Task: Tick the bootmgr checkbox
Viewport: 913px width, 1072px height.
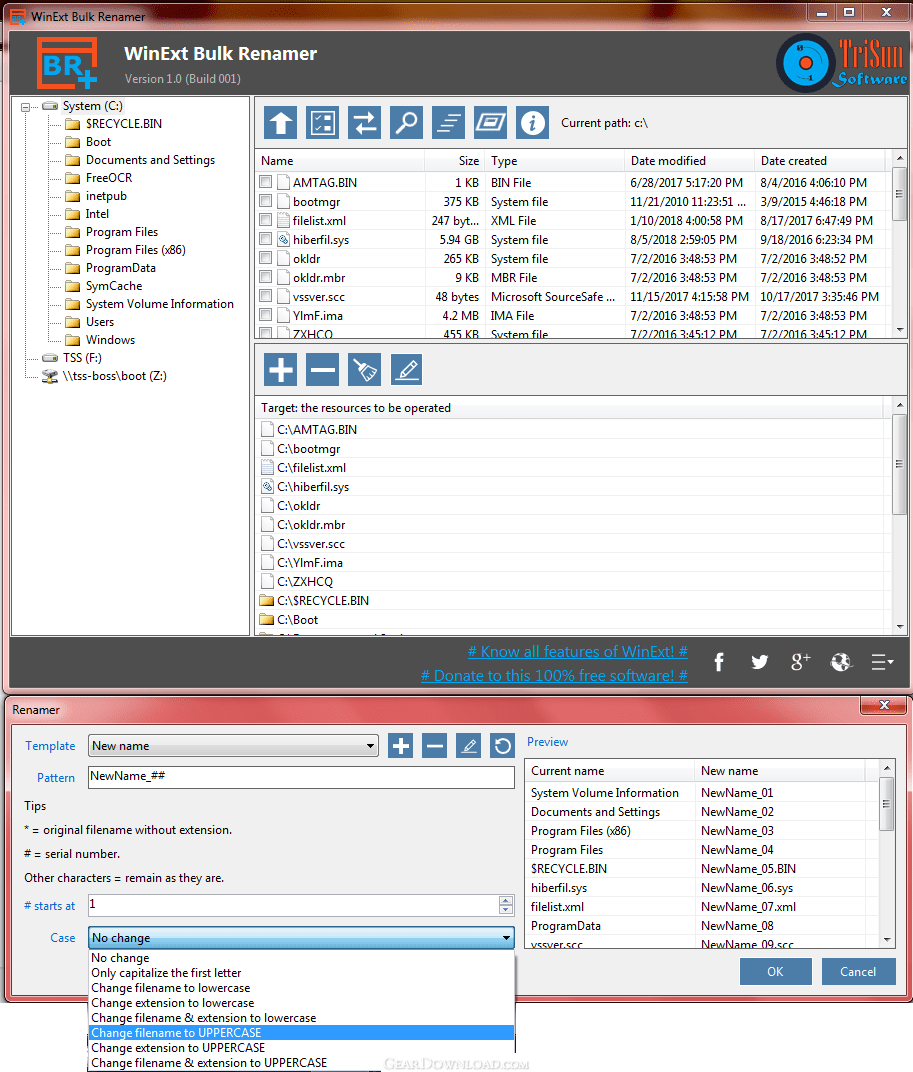Action: (266, 201)
